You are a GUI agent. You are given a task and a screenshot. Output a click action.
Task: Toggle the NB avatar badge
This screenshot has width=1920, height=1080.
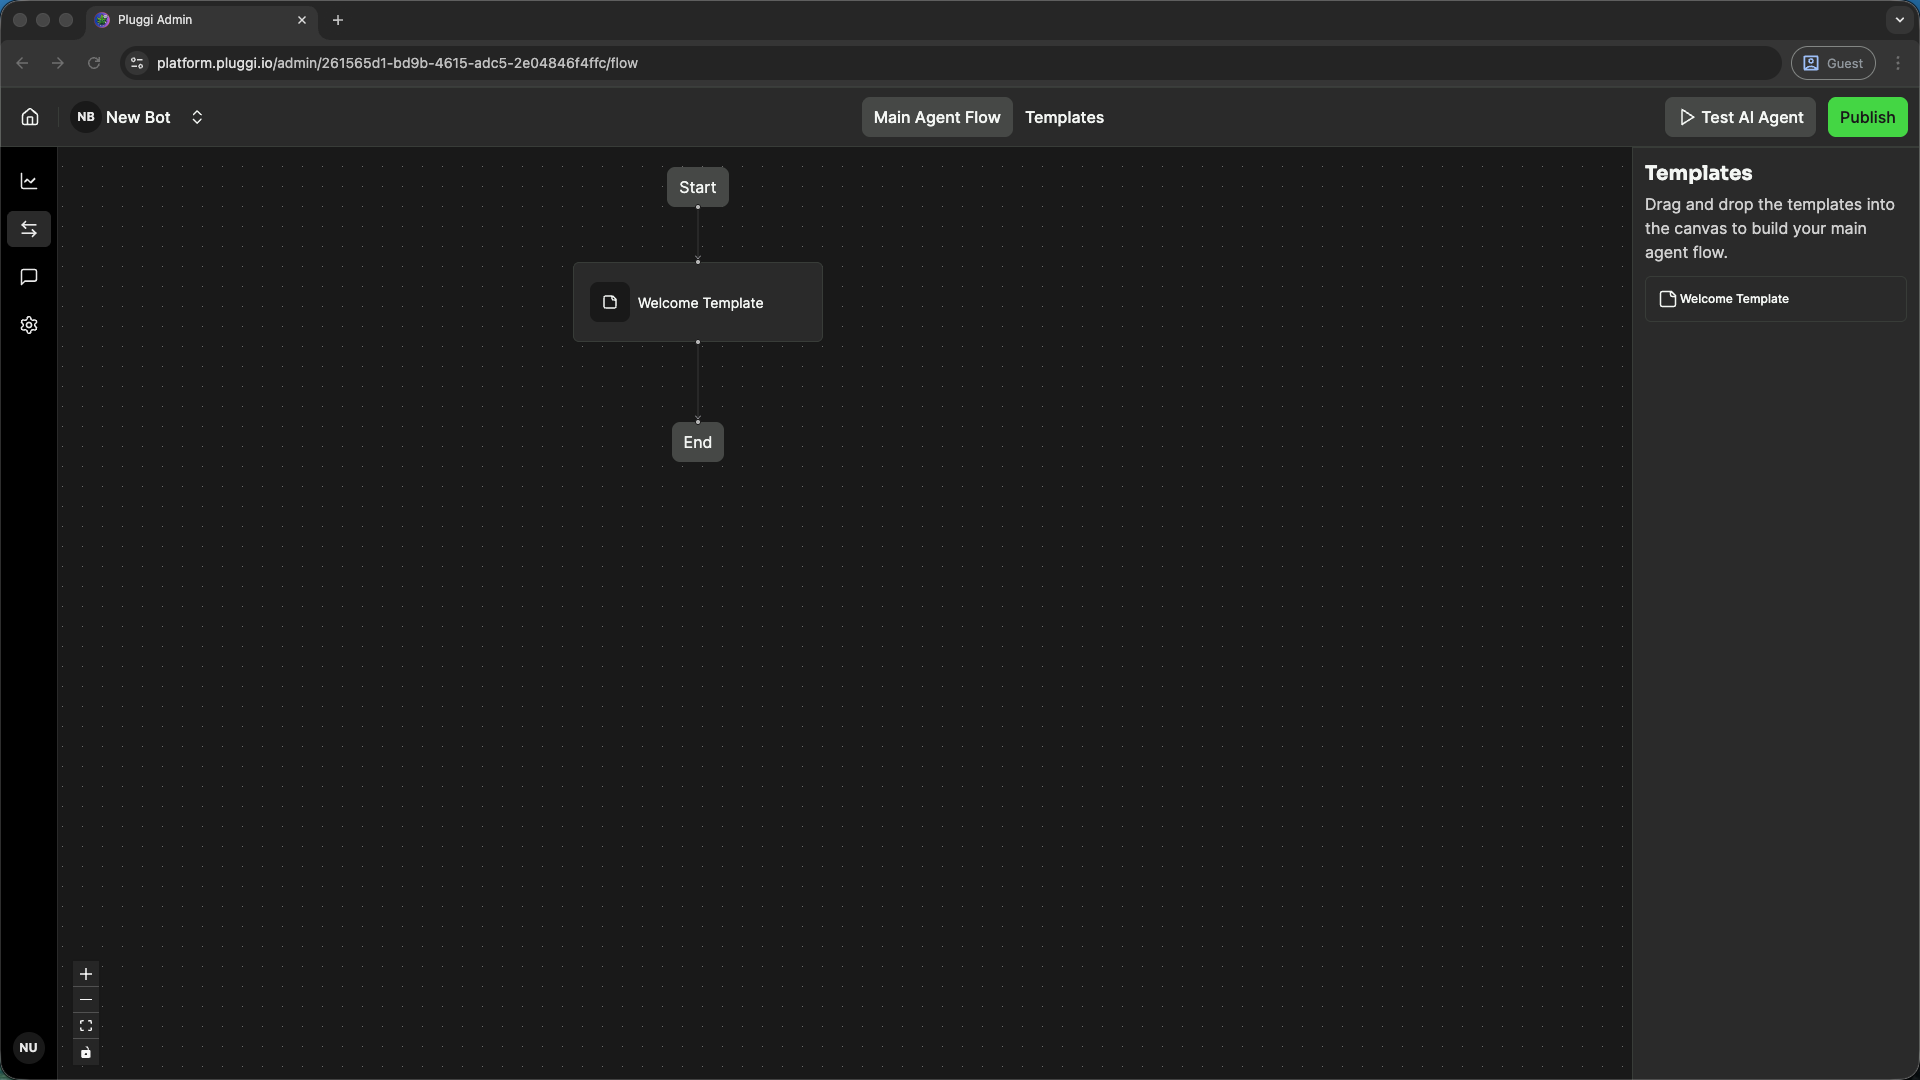pos(86,117)
